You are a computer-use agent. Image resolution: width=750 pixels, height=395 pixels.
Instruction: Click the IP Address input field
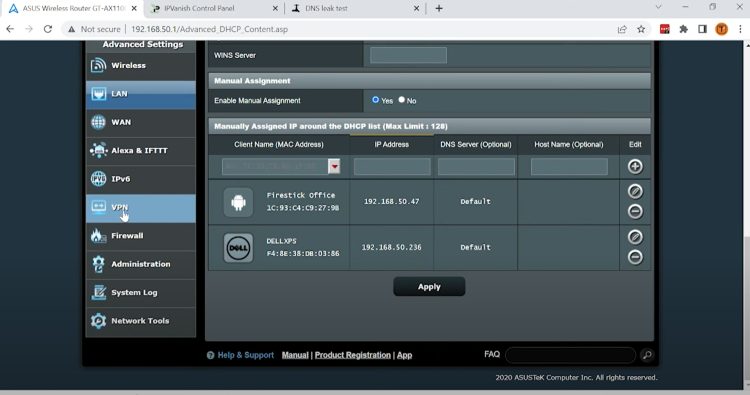coord(392,167)
